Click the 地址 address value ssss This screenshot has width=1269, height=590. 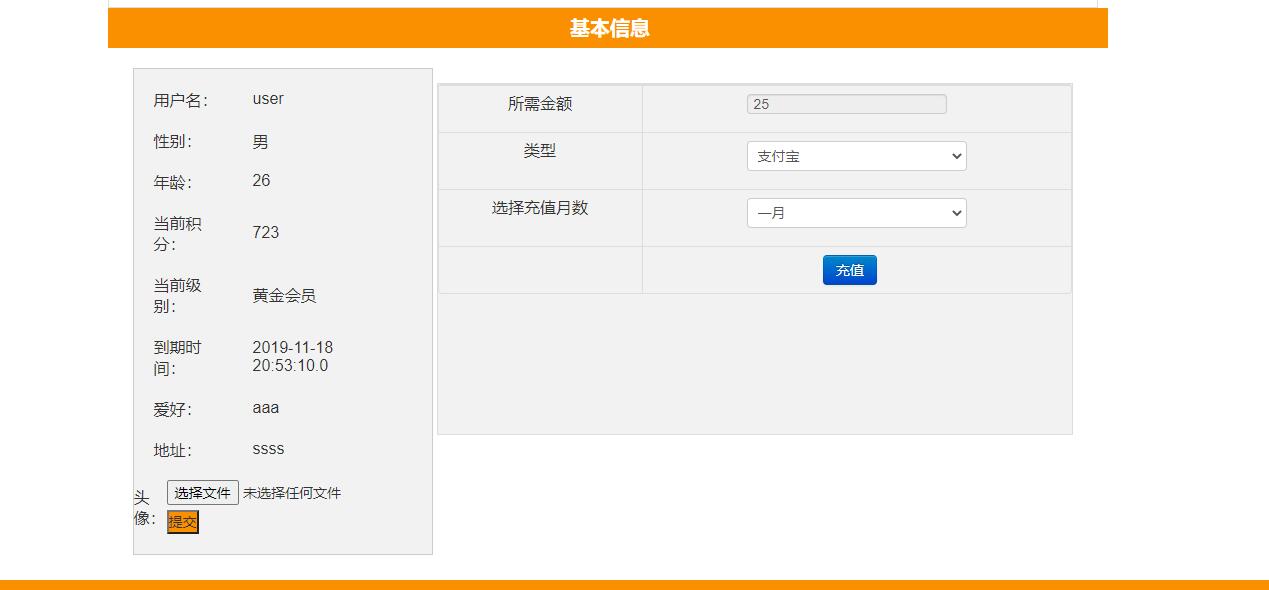point(268,449)
